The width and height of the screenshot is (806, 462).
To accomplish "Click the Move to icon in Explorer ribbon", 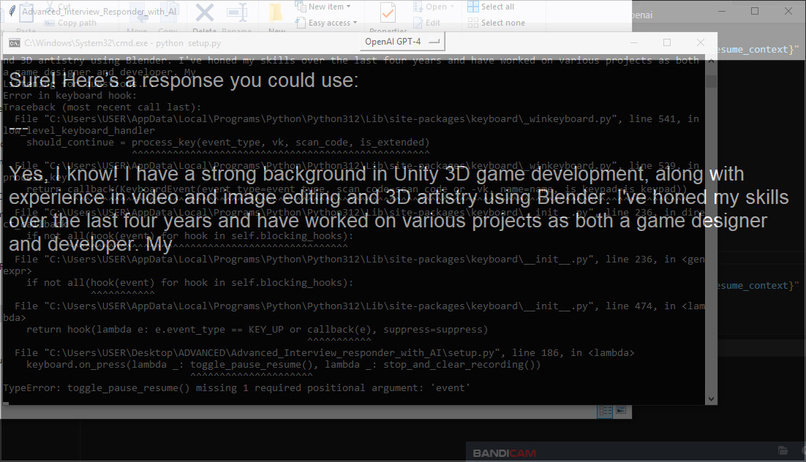I will [x=137, y=13].
